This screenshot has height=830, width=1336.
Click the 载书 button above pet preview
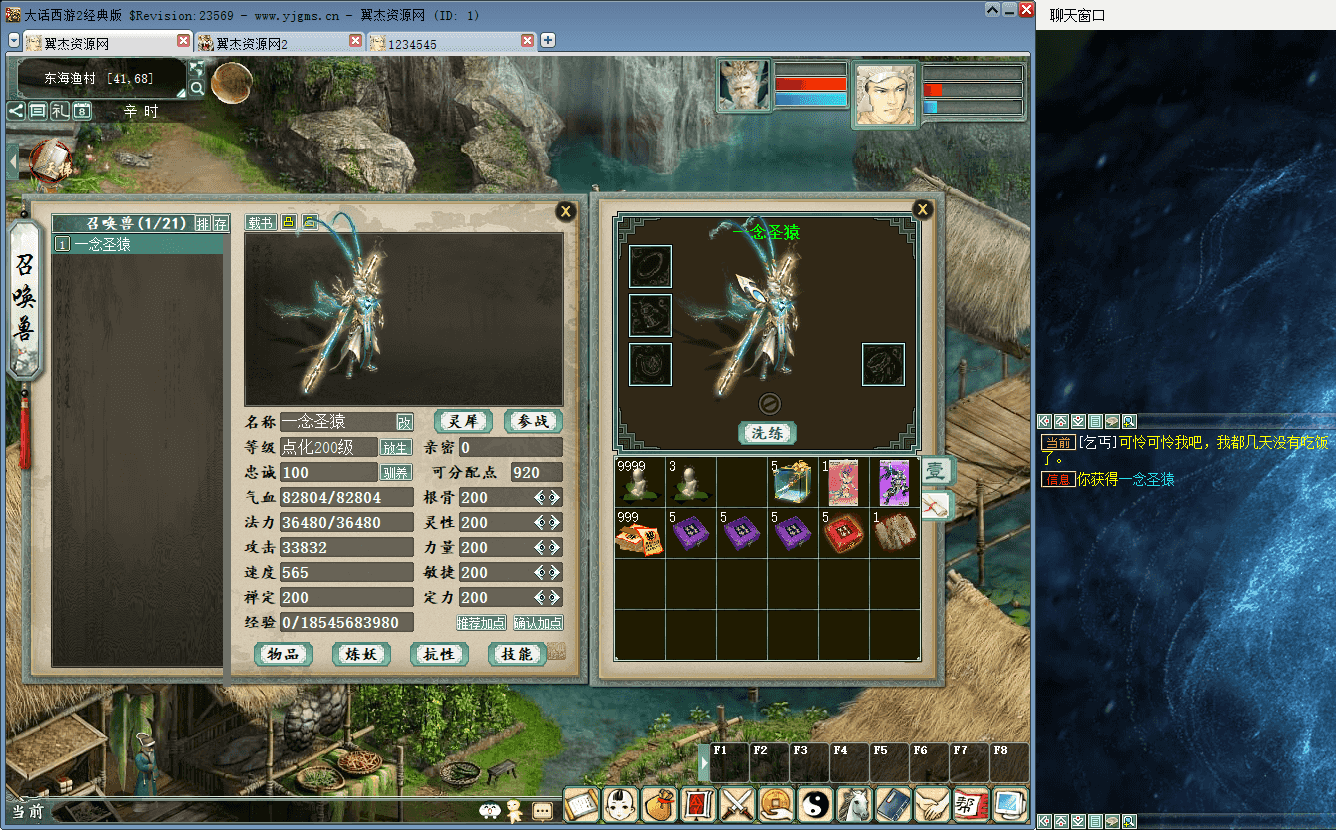(x=261, y=222)
